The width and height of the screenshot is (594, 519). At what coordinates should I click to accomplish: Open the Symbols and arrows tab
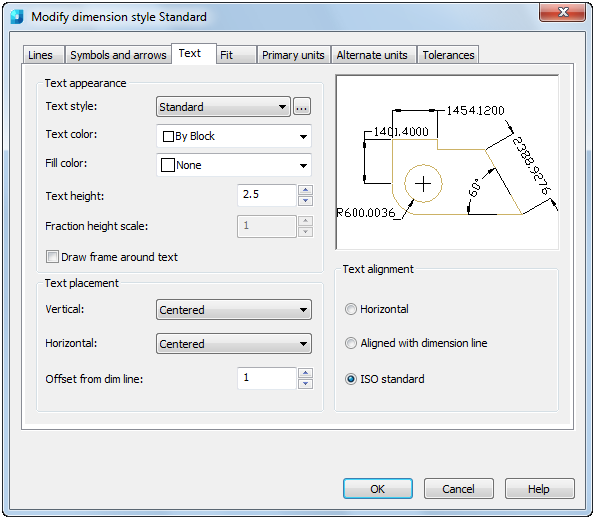[118, 55]
